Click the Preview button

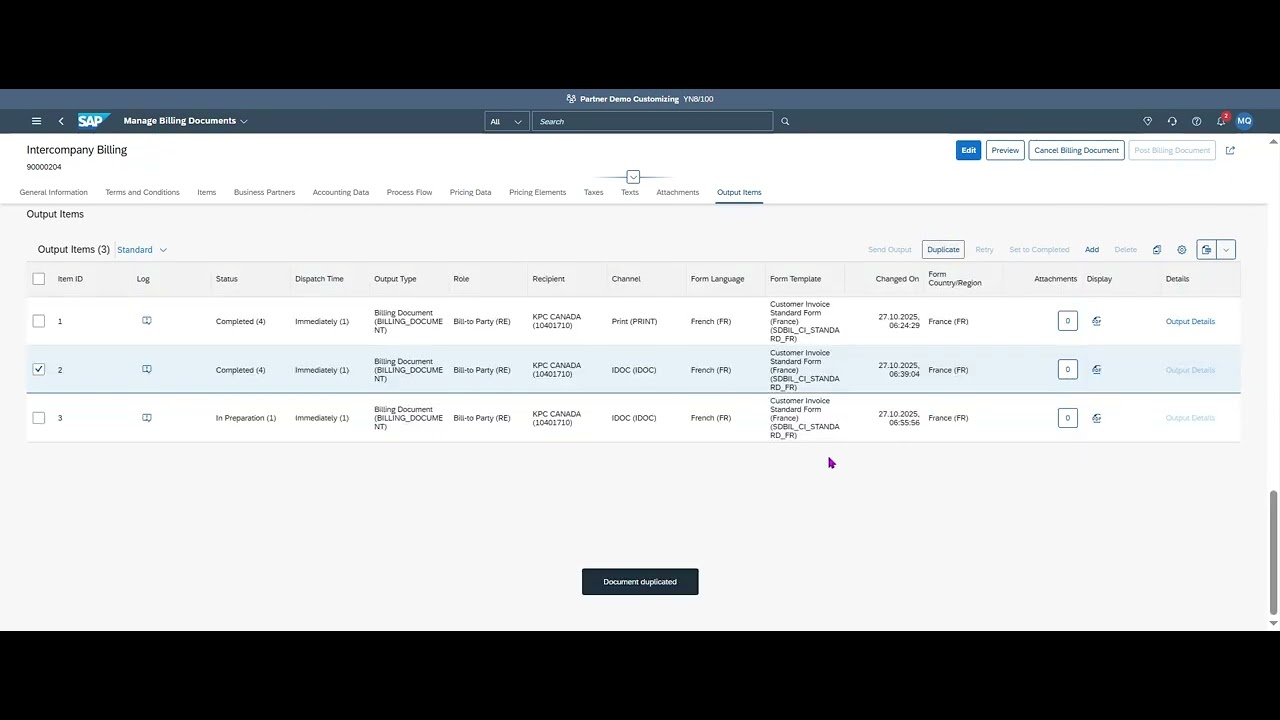[1005, 150]
